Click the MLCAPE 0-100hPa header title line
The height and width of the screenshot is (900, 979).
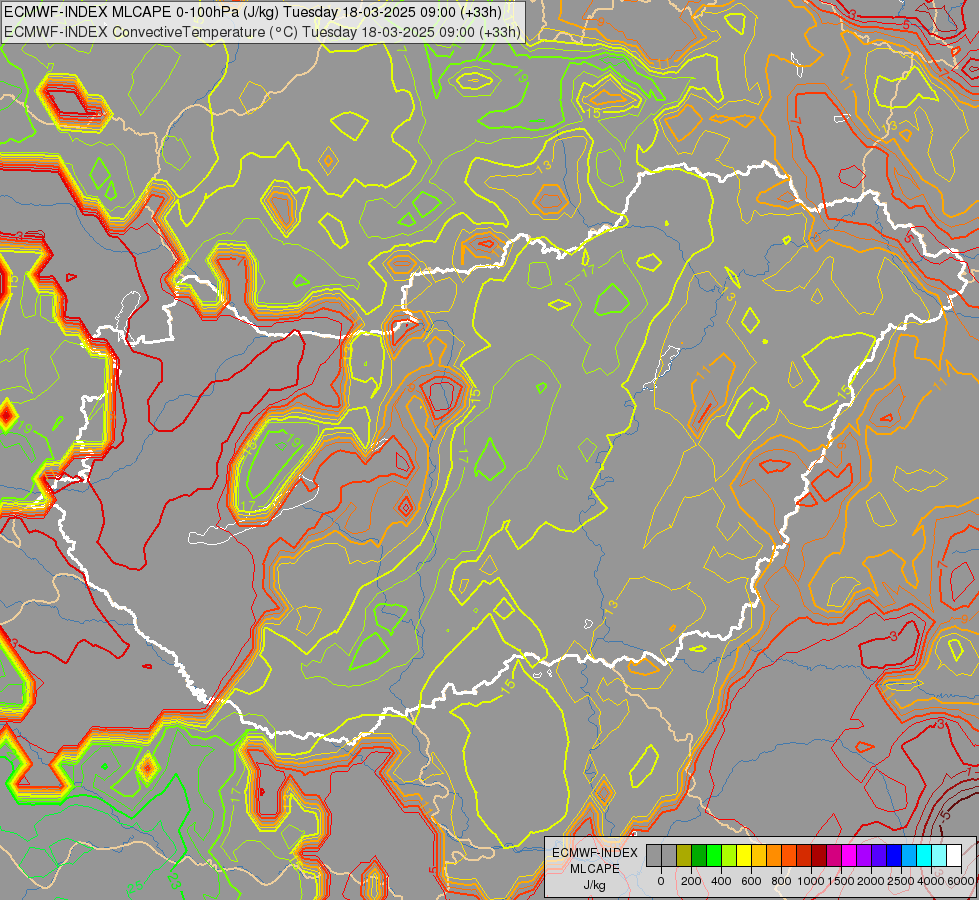point(253,11)
